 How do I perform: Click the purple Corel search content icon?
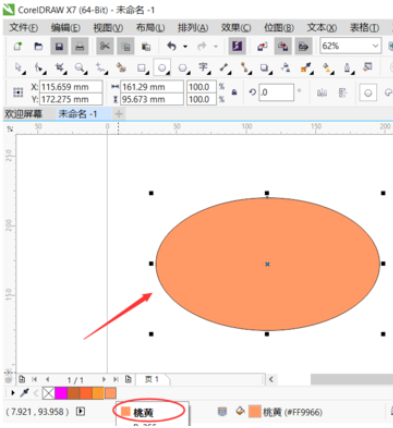237,46
